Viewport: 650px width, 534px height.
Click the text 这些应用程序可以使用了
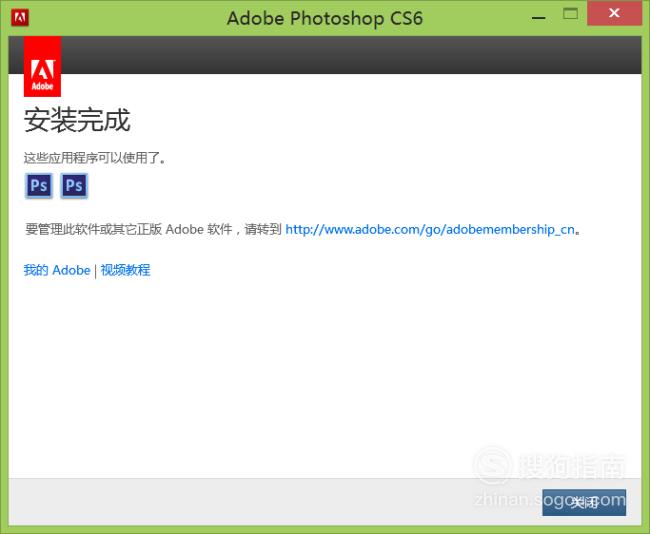94,158
